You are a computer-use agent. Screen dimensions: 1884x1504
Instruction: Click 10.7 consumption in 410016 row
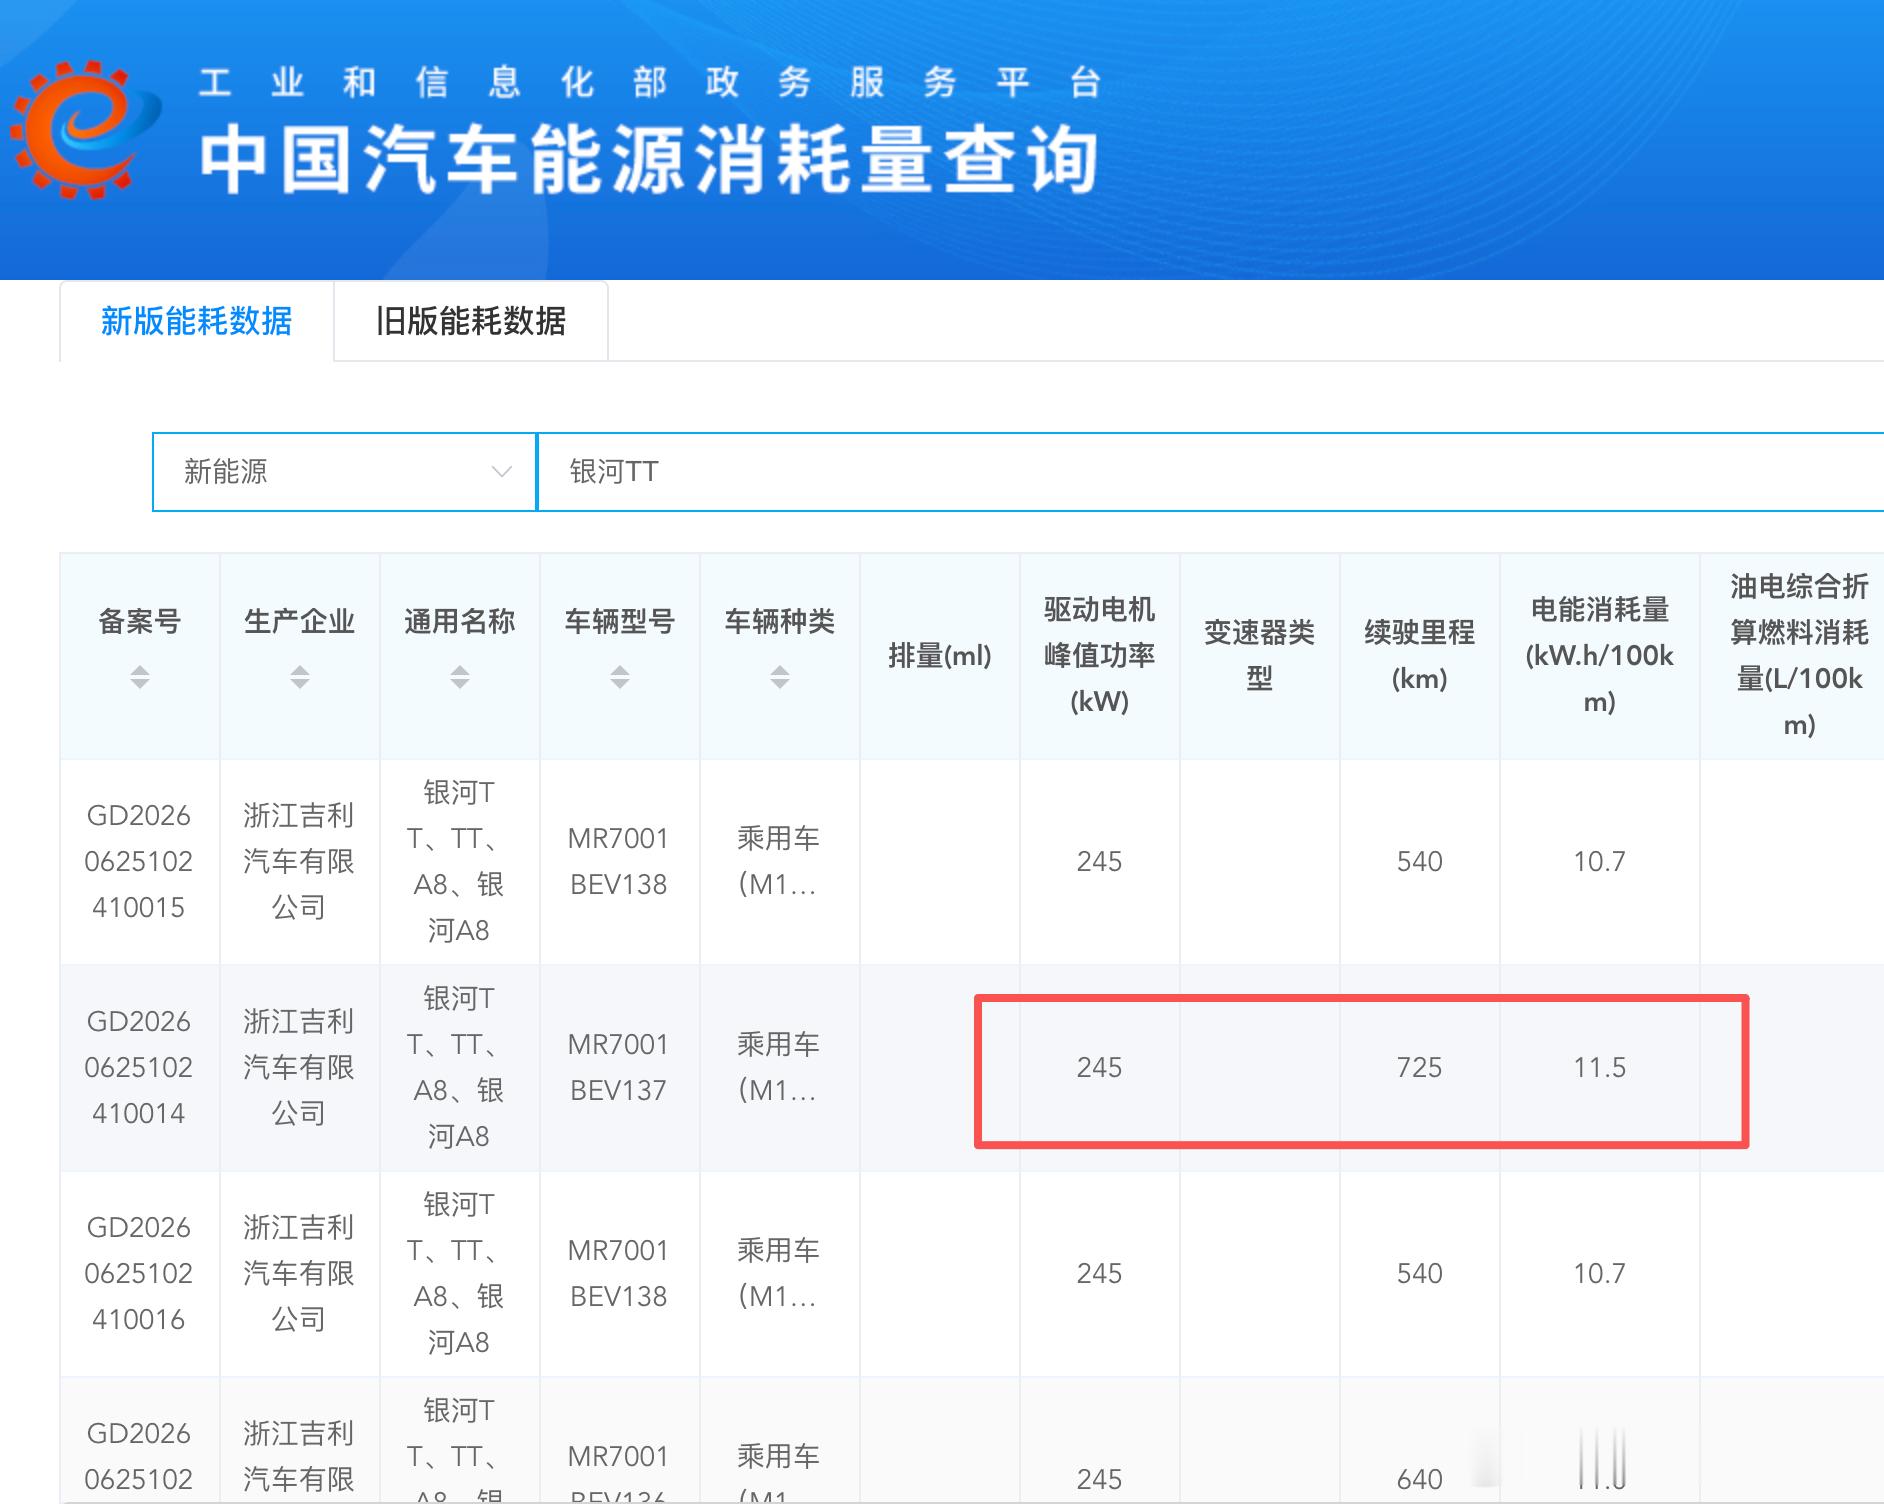1599,1274
